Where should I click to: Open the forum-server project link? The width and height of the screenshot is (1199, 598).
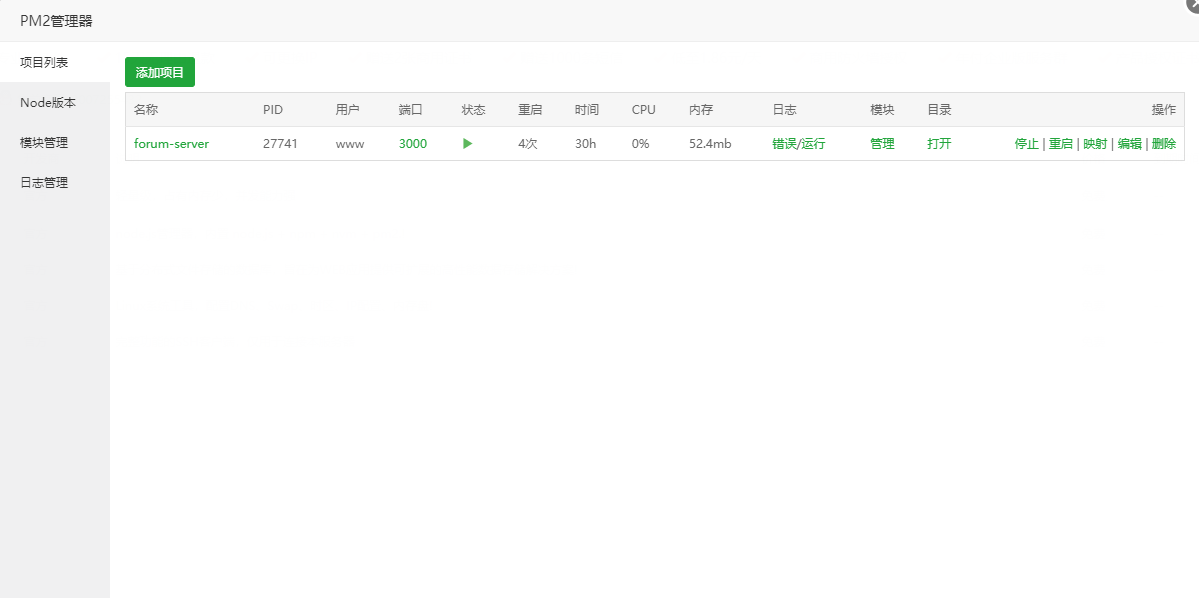click(171, 143)
